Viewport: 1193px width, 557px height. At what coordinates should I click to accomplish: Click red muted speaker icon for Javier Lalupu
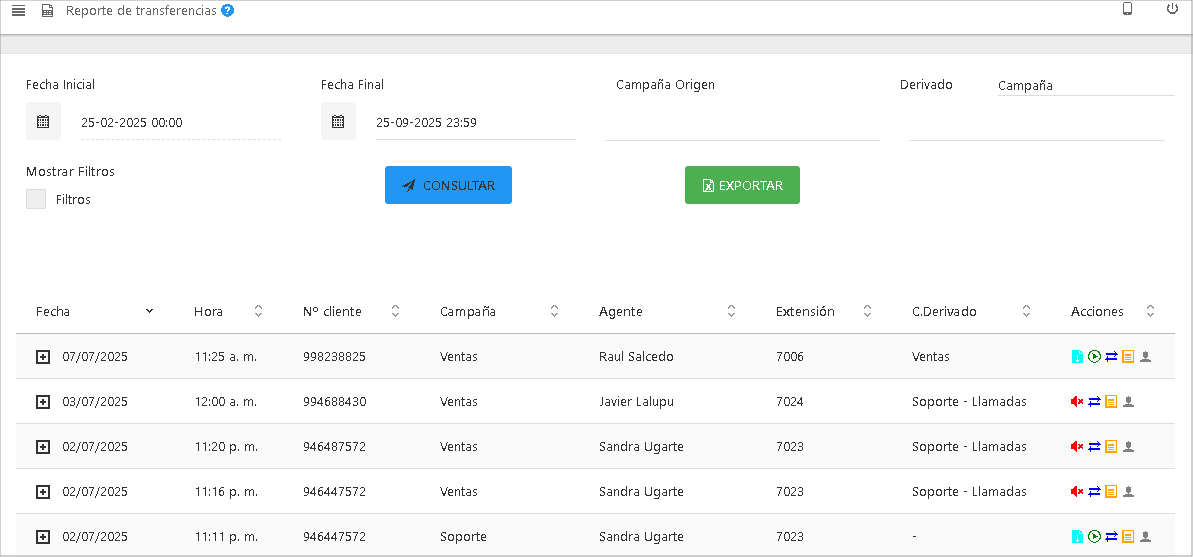point(1077,402)
